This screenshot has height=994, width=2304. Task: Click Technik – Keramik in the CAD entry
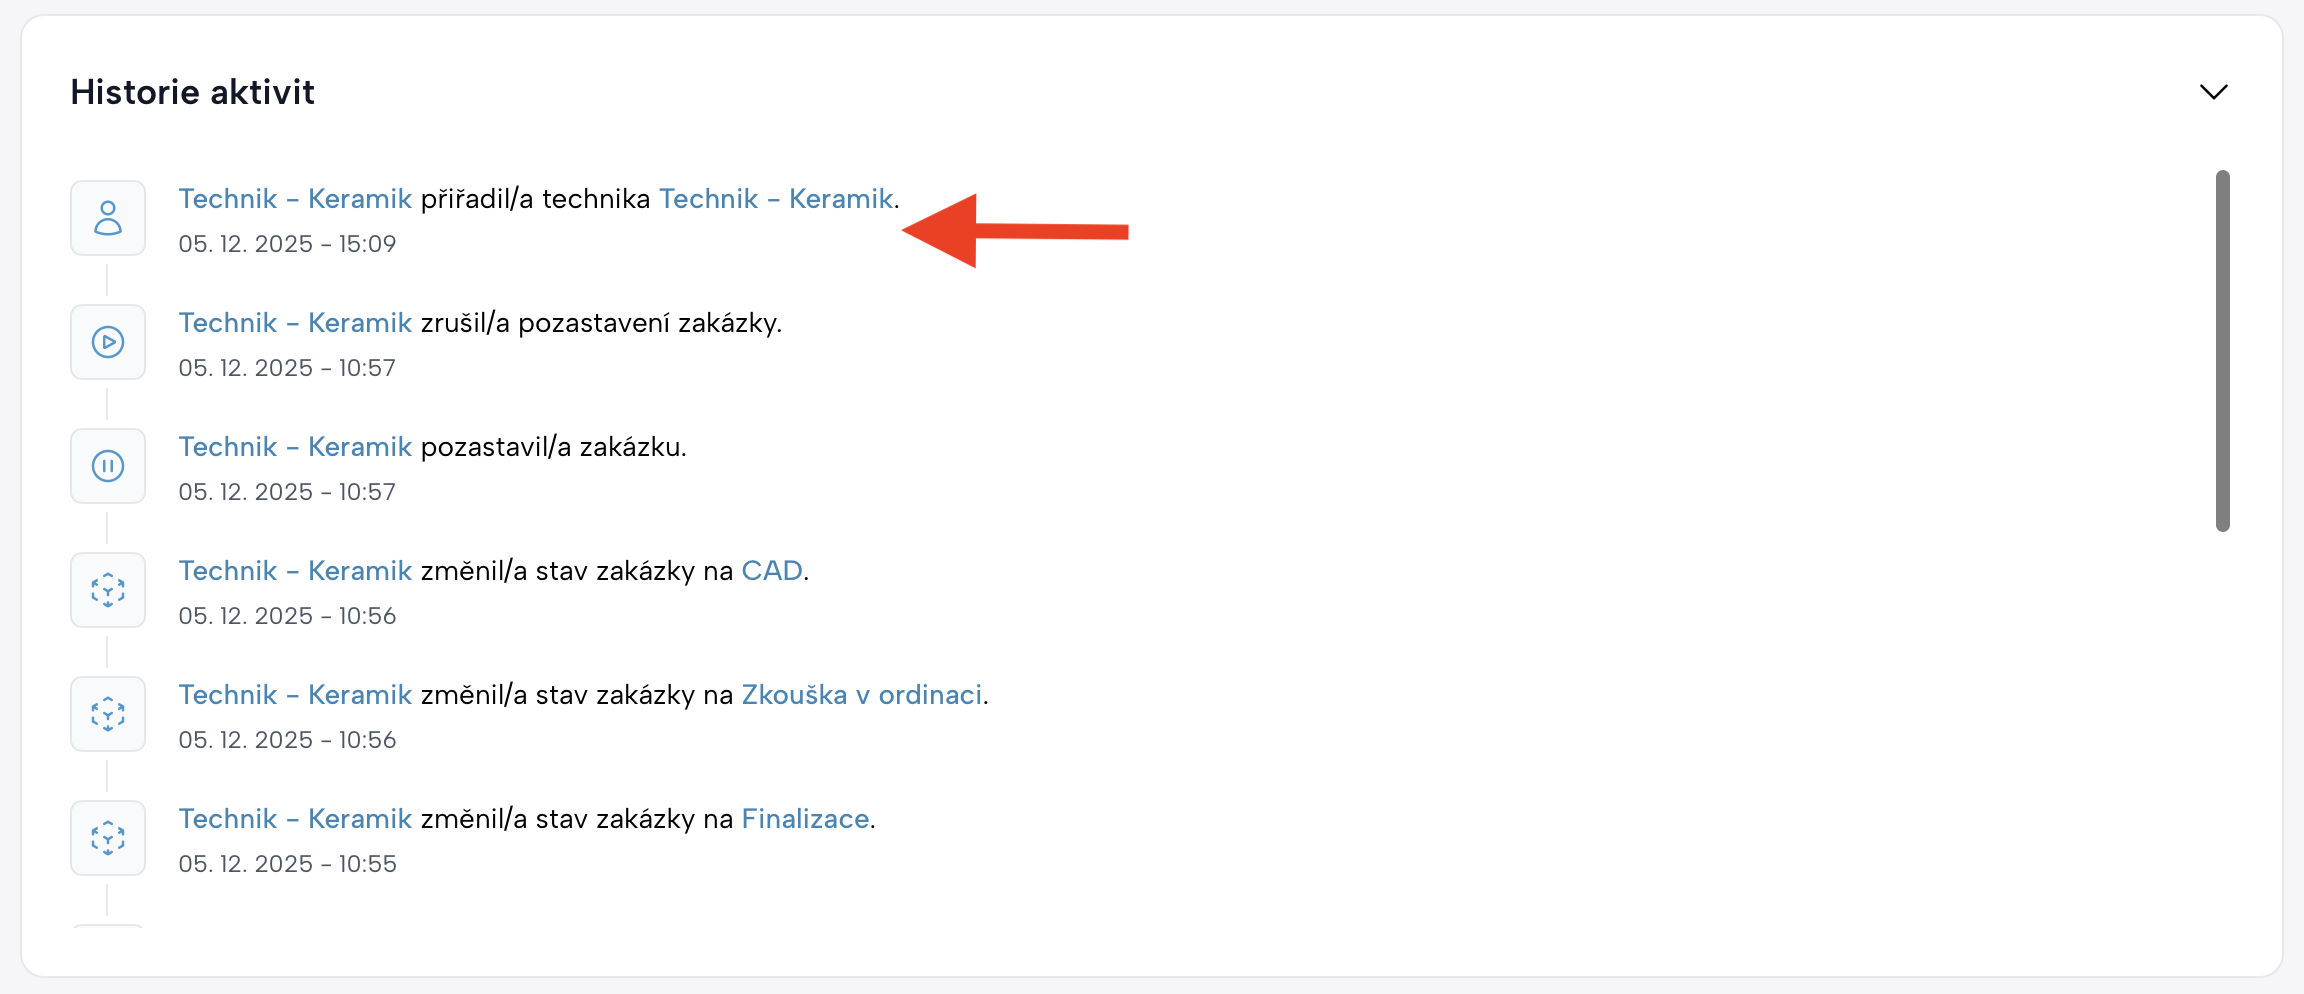pyautogui.click(x=295, y=571)
